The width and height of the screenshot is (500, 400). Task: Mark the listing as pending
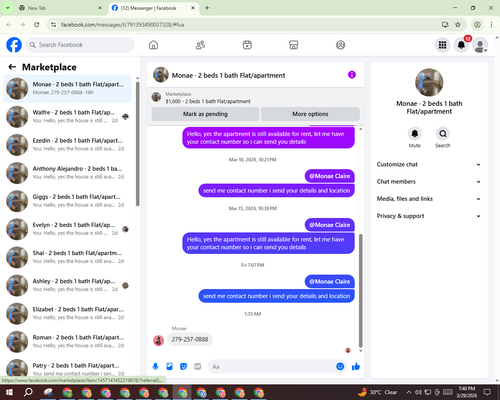205,114
